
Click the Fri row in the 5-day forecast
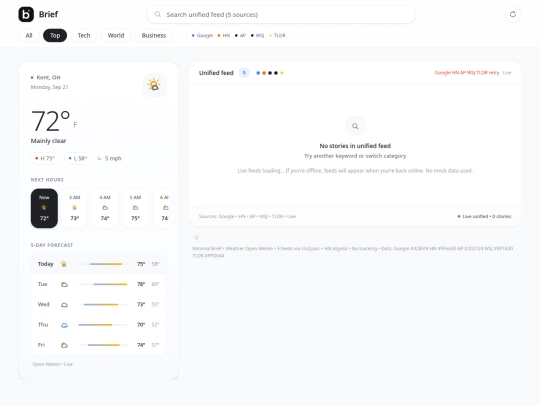coord(98,345)
